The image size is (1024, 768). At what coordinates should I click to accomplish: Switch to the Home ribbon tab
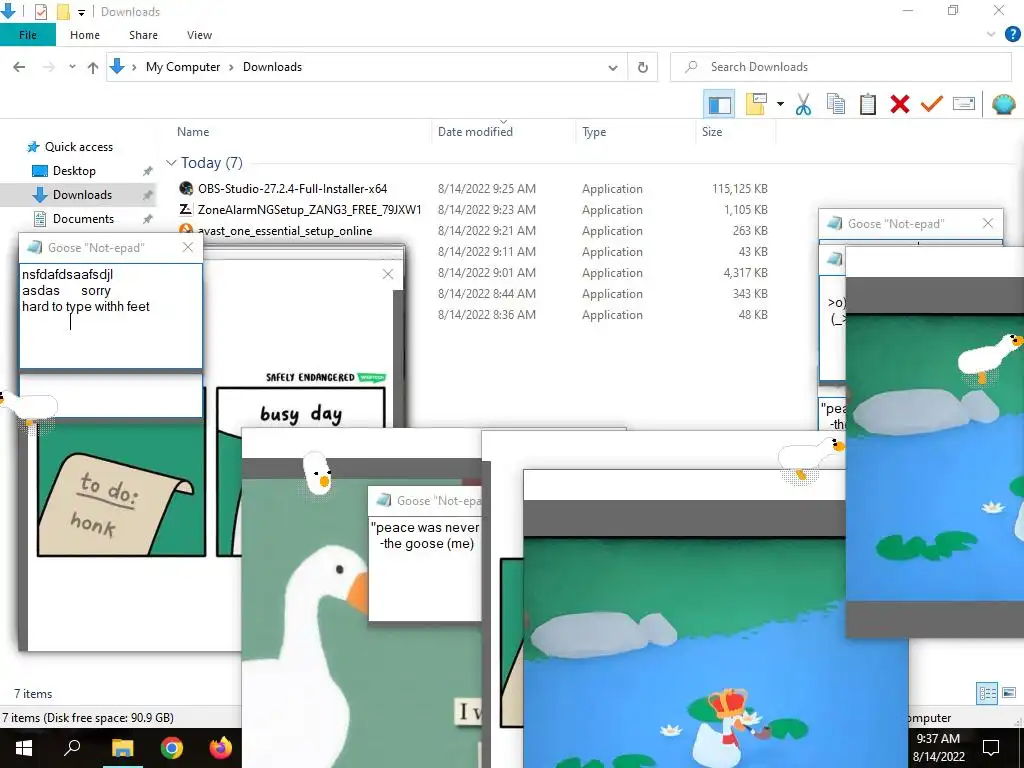tap(85, 35)
